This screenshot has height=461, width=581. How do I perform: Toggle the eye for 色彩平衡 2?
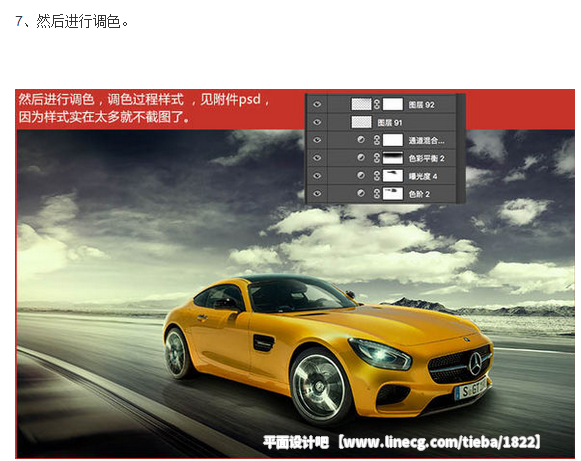(x=317, y=158)
